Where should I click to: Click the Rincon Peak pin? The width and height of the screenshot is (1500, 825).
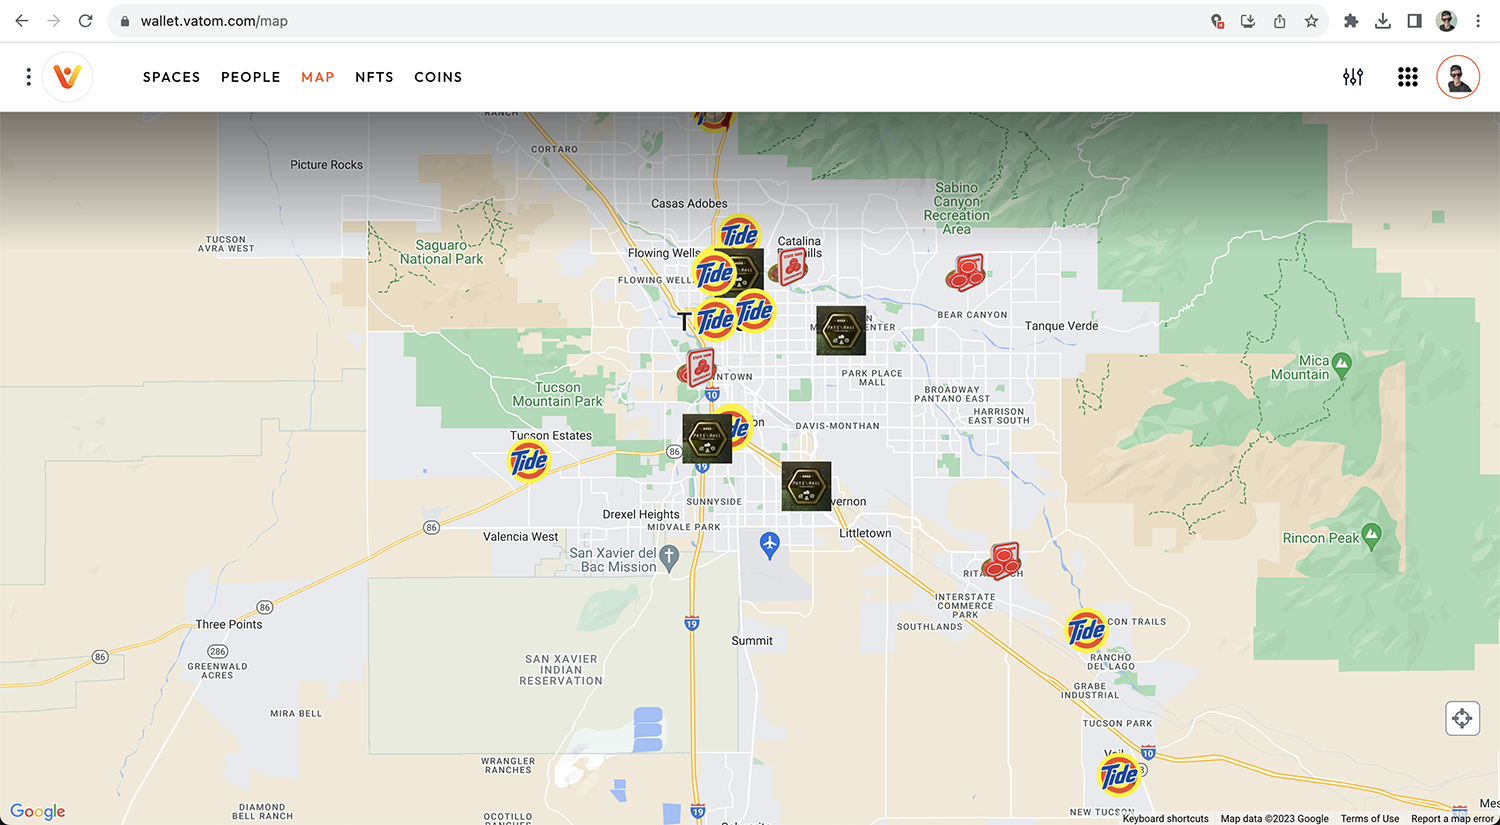coord(1372,536)
